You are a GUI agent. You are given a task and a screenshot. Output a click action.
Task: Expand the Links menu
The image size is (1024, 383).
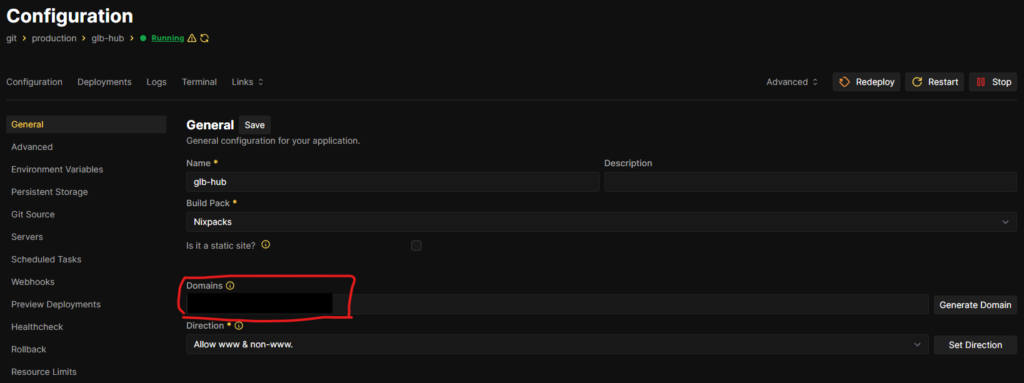tap(248, 82)
